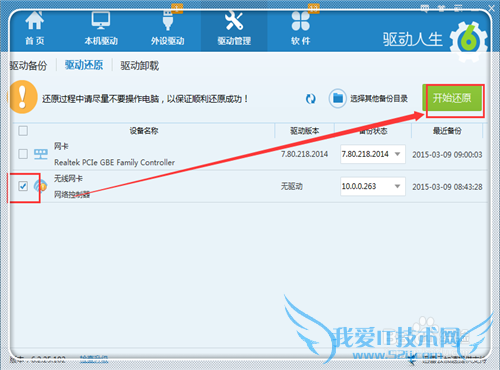Open the 10.0.0.263 backup version dropdown

point(373,186)
